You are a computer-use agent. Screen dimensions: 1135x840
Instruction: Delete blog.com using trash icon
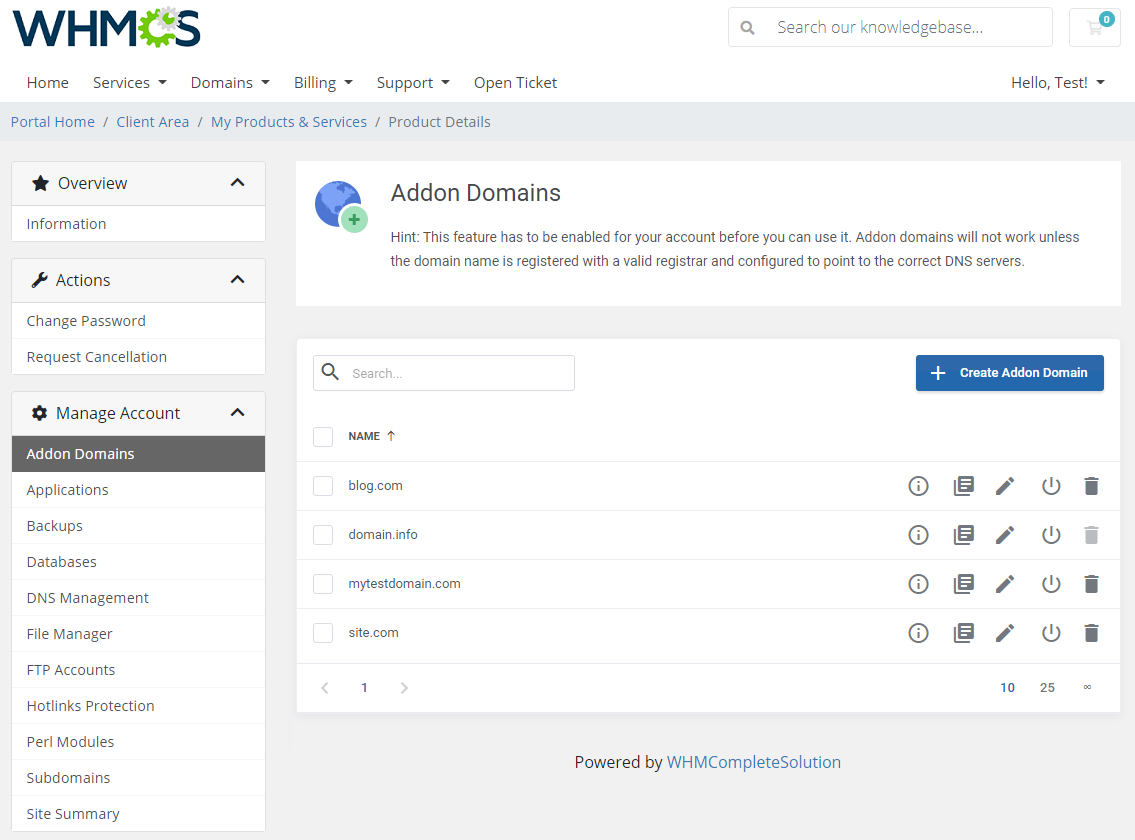click(1092, 486)
